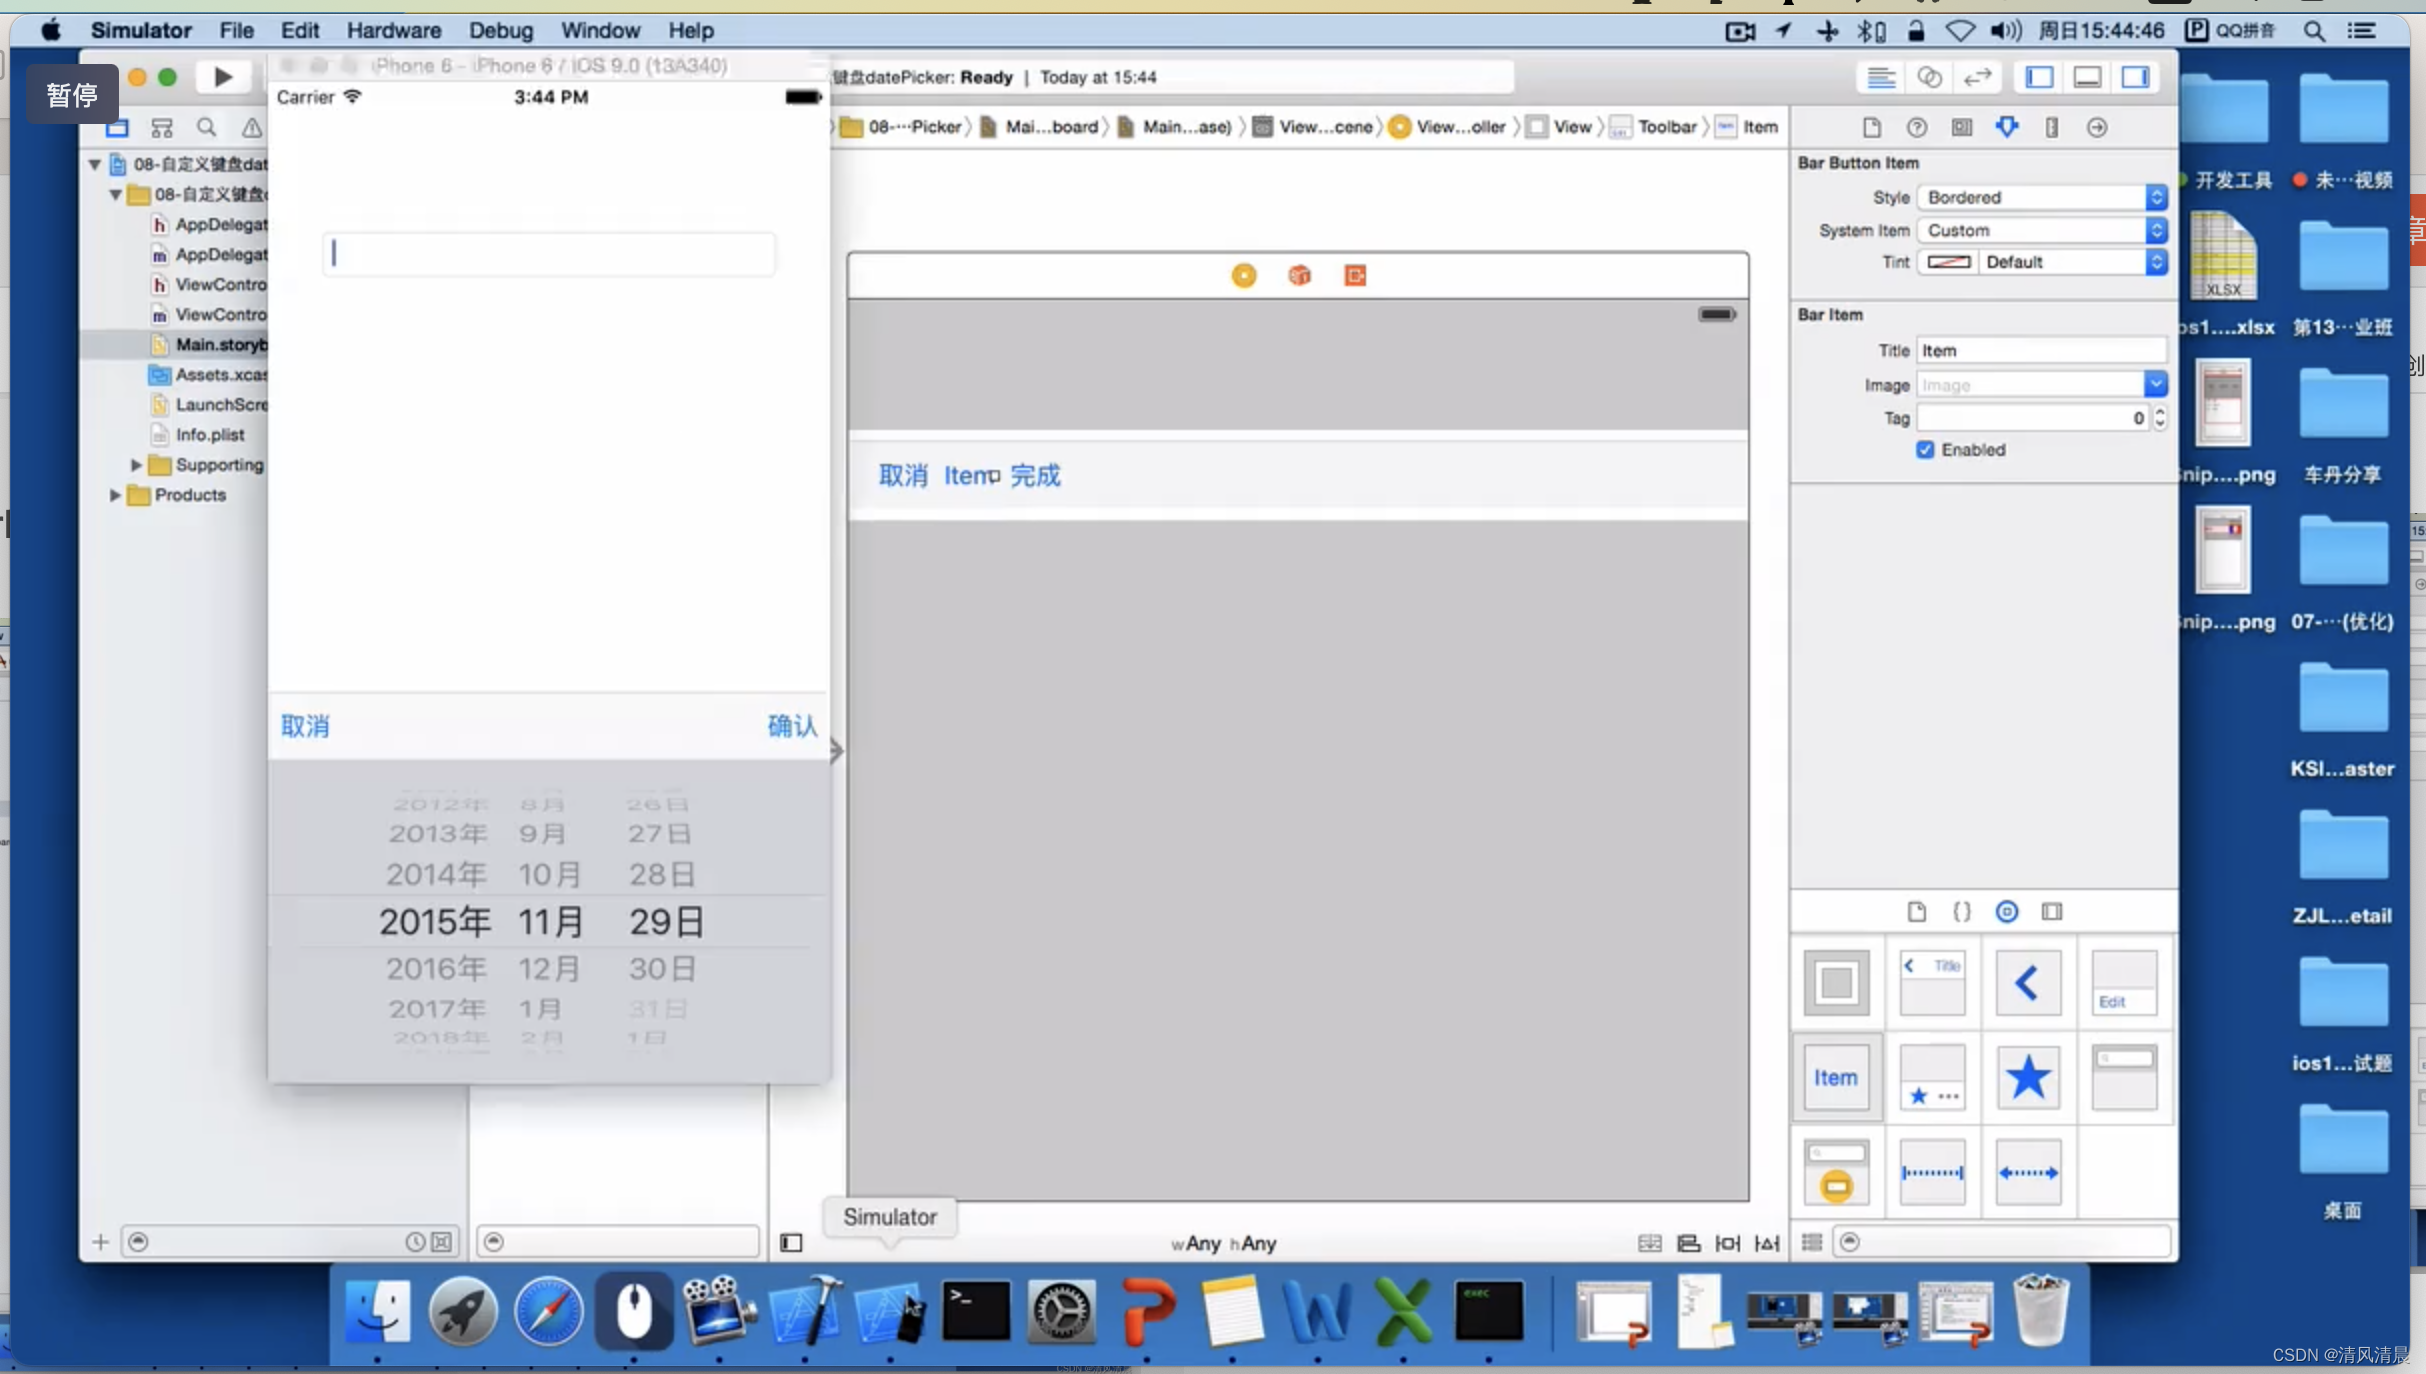Toggle the Utilities panel visibility
The width and height of the screenshot is (2426, 1374).
coord(2135,77)
